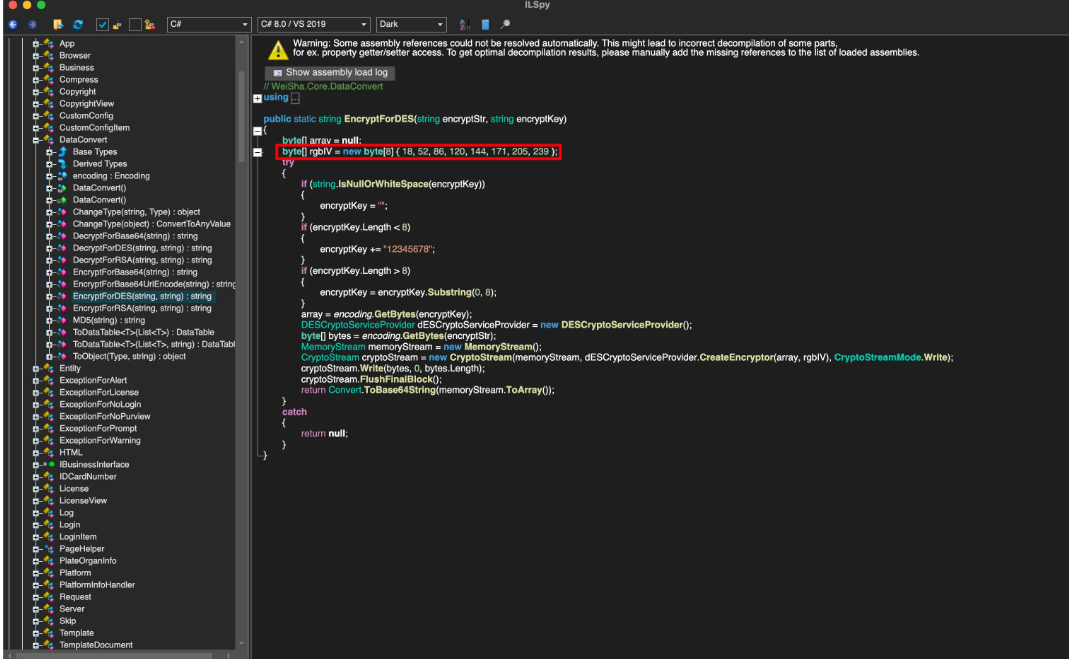
Task: Collapse the DataConvert tree node
Action: pos(35,140)
